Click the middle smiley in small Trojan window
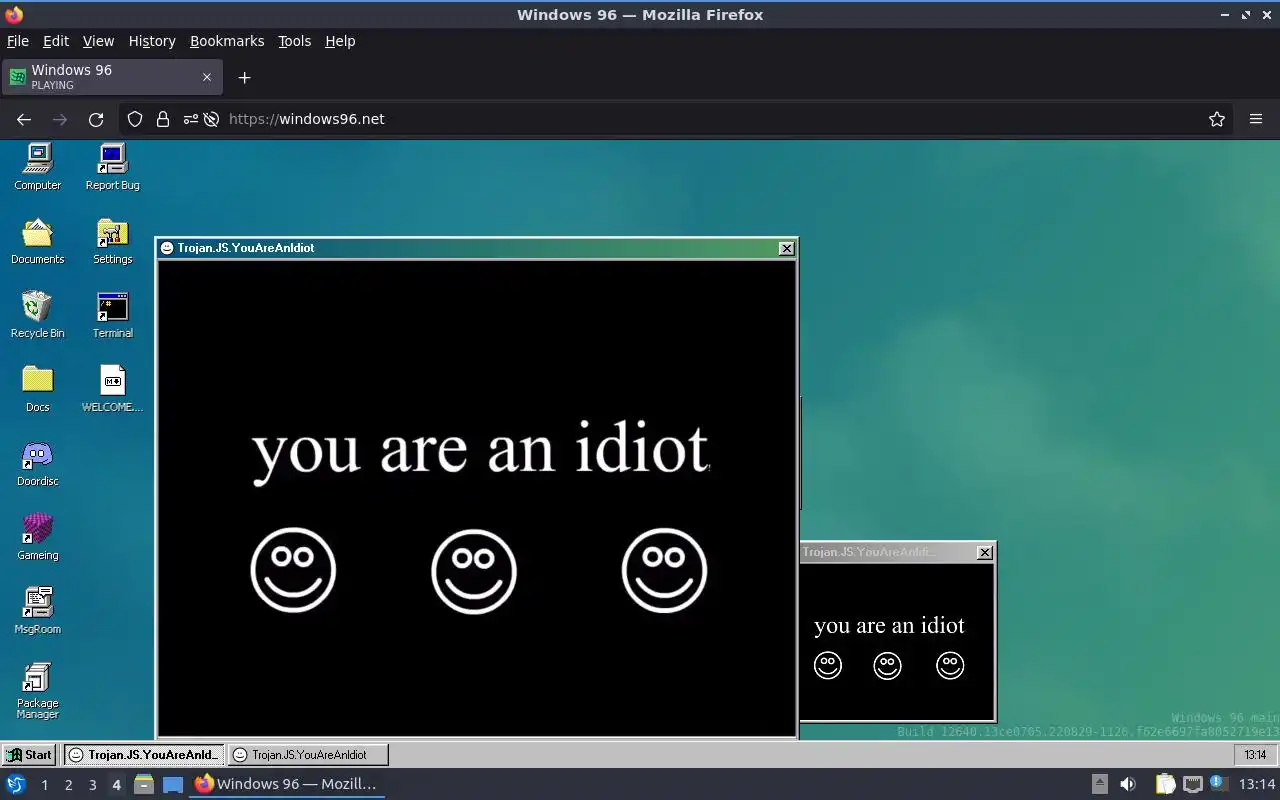Screen dimensions: 1280x800 coord(888,665)
